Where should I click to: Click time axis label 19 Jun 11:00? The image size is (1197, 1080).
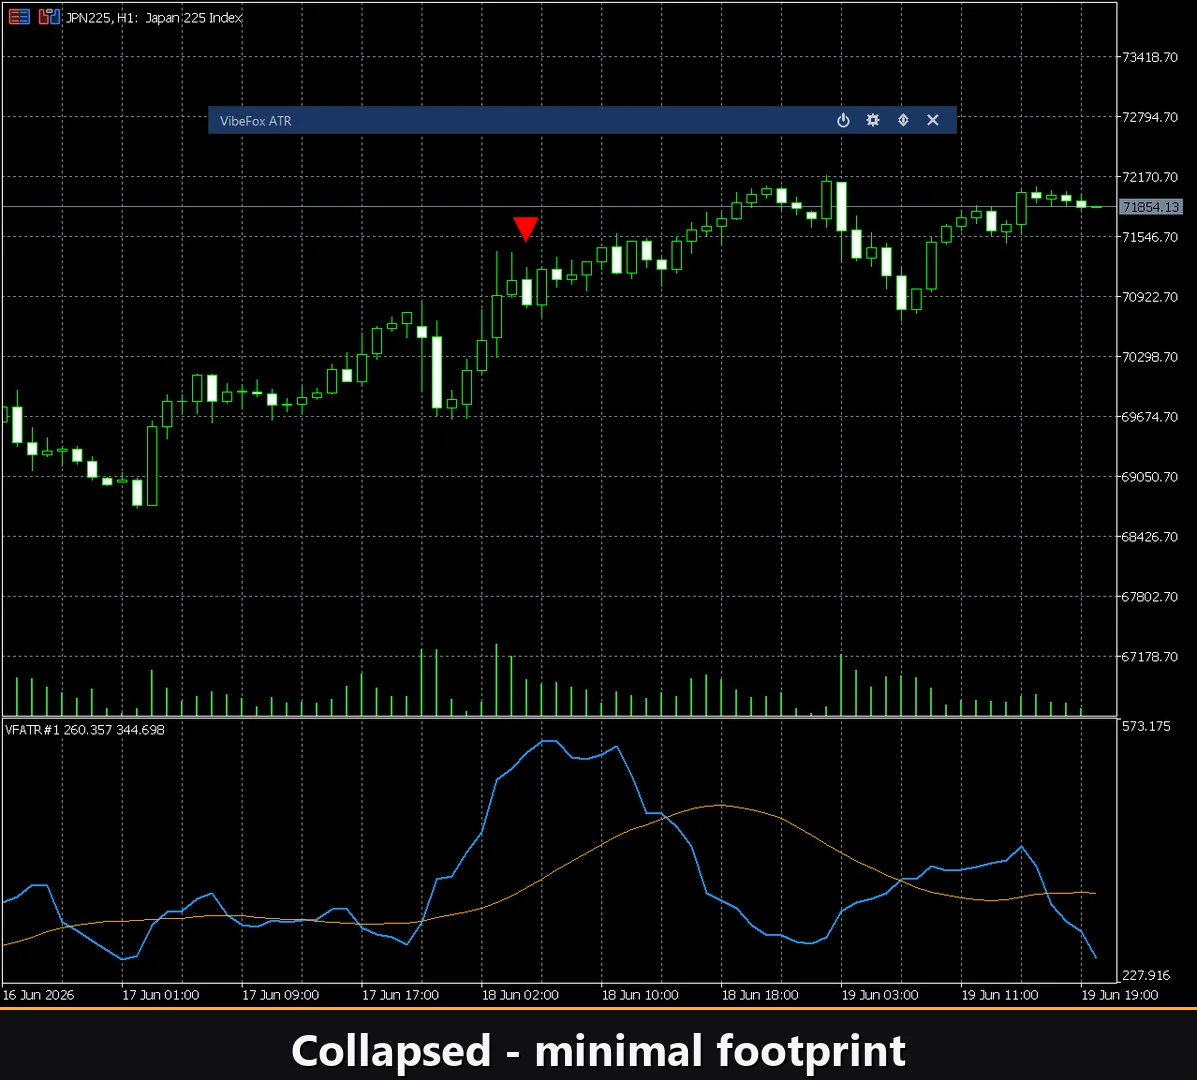[999, 995]
